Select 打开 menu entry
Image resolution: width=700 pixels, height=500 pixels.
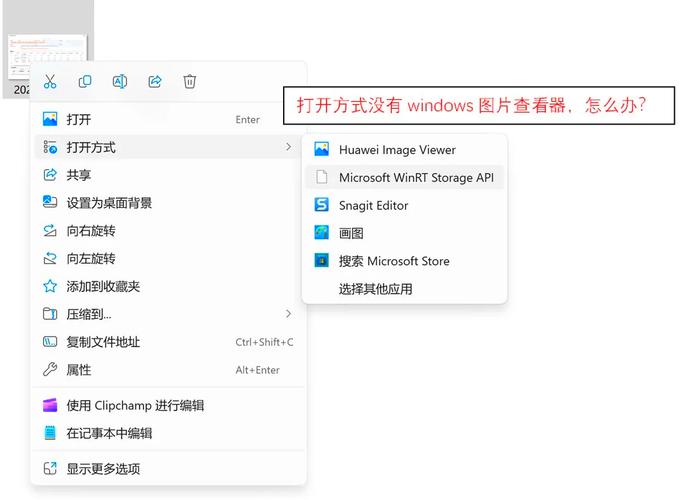tap(168, 119)
